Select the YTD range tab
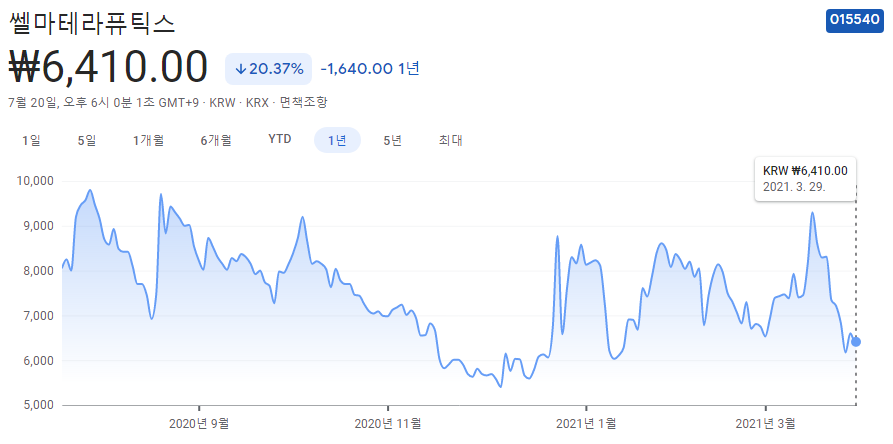893x444 pixels. [x=280, y=139]
